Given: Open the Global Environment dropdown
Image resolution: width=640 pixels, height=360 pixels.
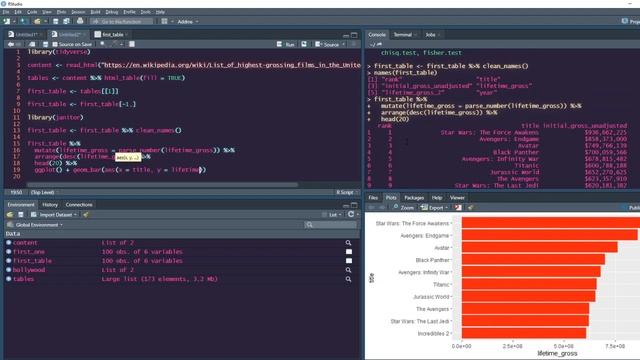Looking at the screenshot, I should (36, 225).
